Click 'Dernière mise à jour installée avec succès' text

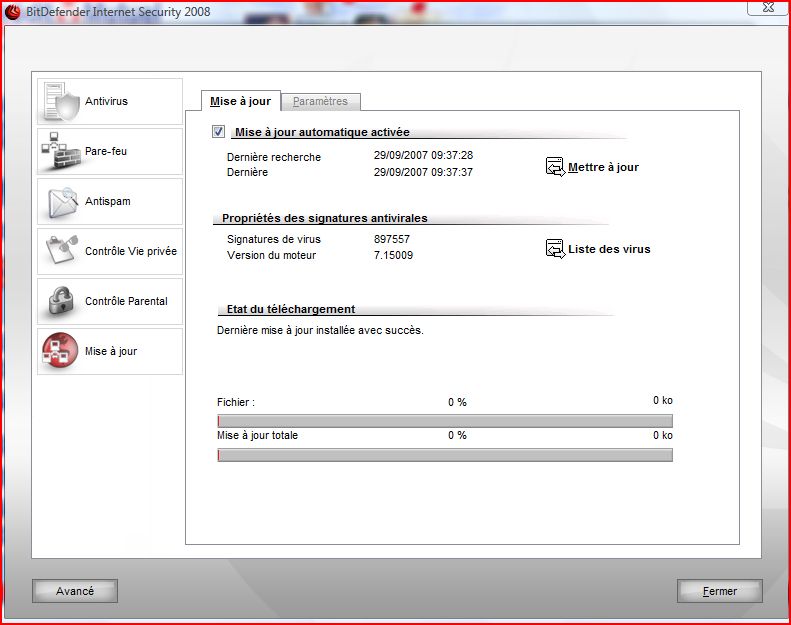coord(320,330)
